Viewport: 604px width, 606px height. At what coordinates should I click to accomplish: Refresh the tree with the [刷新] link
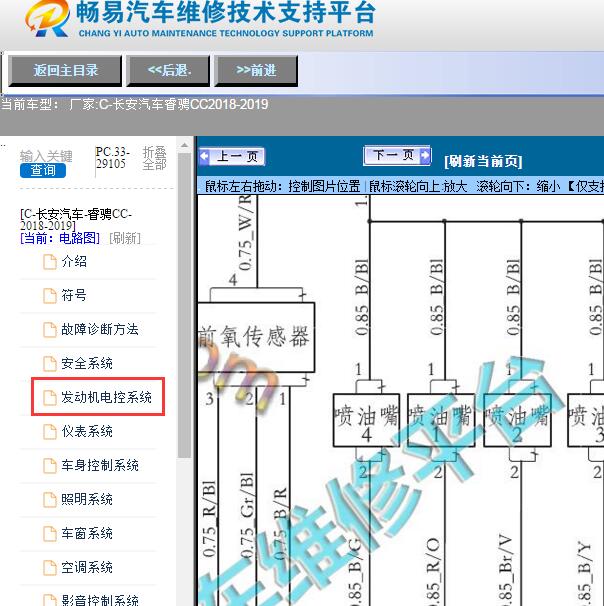[125, 238]
